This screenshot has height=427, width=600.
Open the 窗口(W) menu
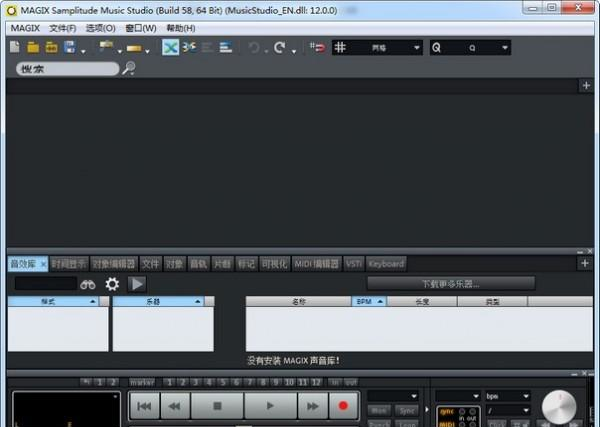[141, 28]
